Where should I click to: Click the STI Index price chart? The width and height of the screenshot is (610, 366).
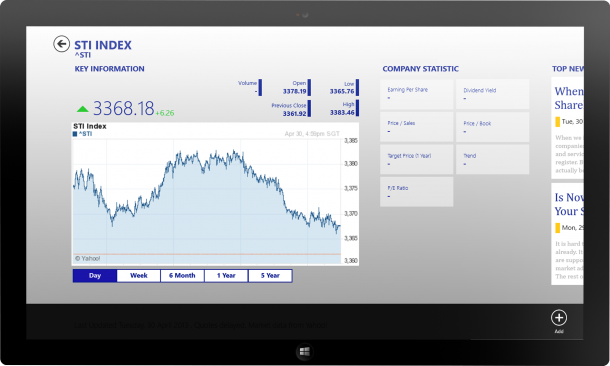click(x=216, y=194)
